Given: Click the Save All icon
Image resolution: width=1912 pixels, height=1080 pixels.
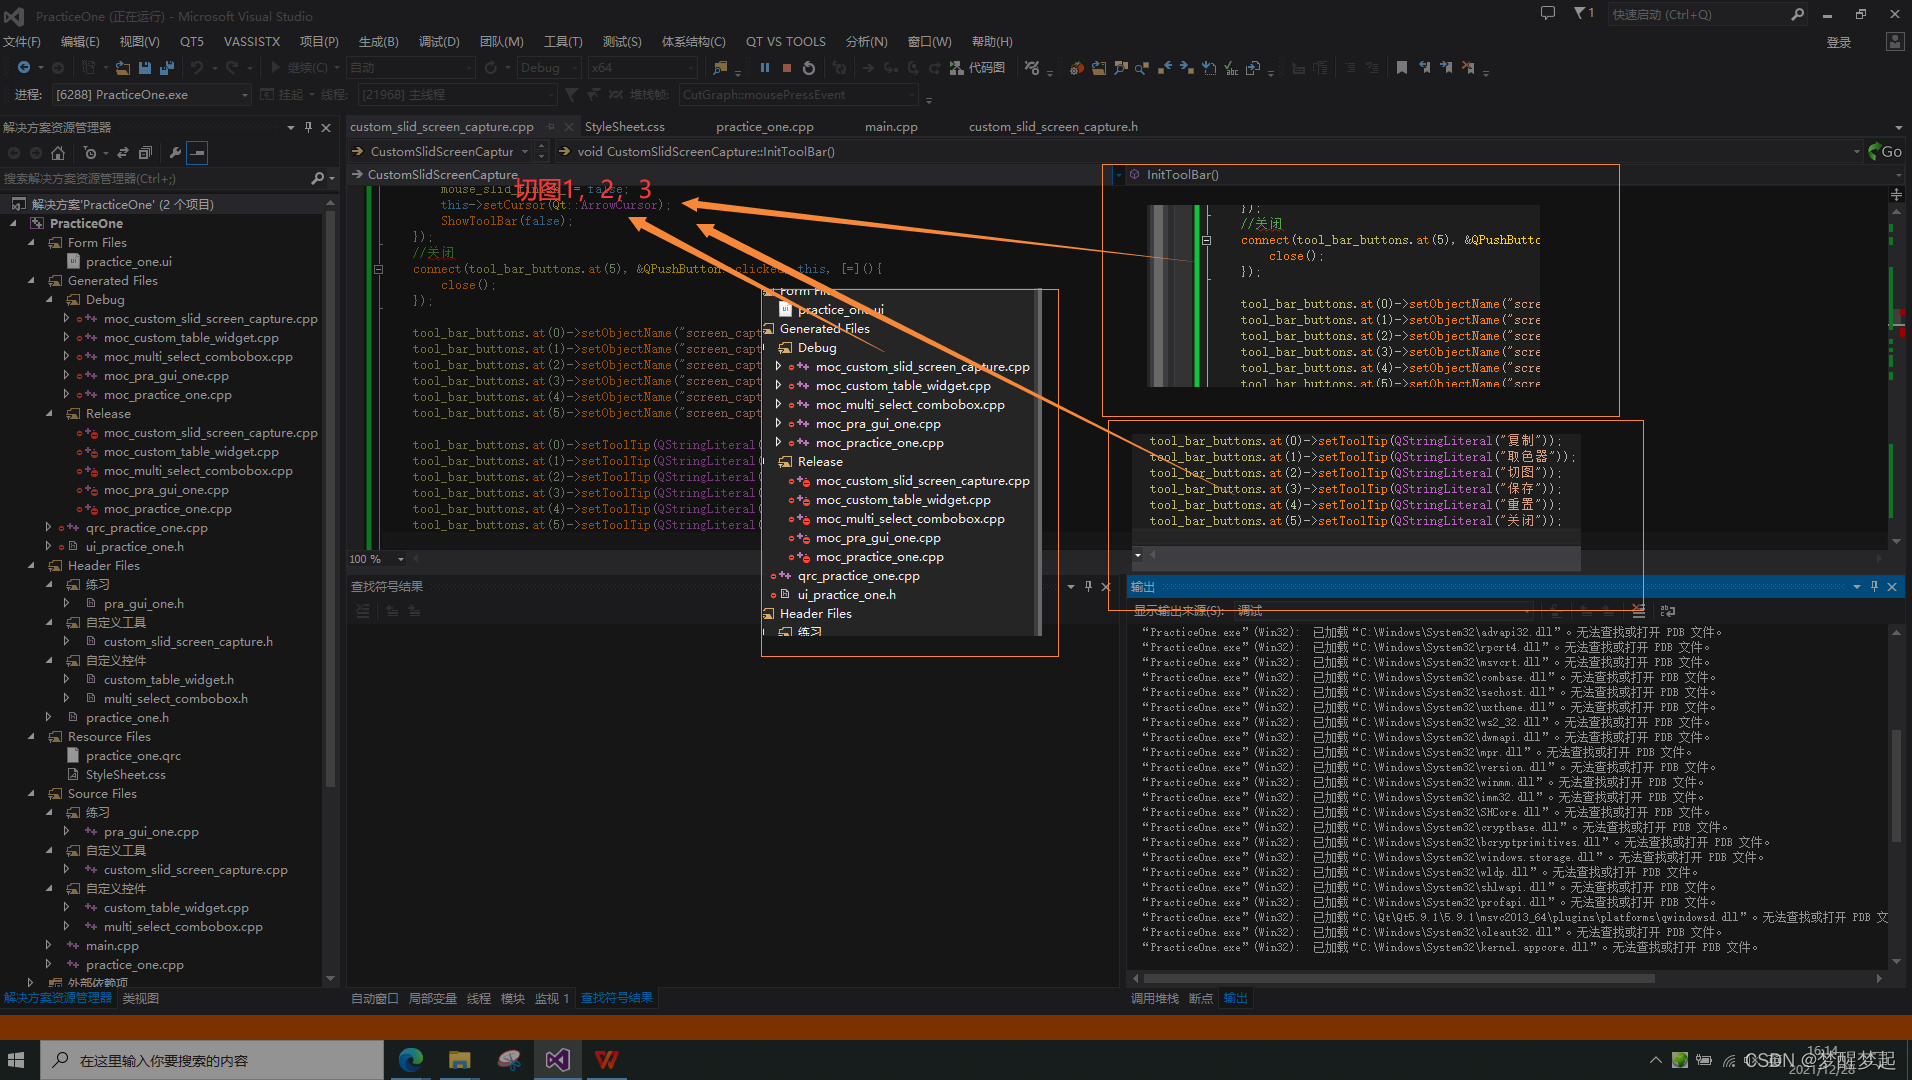Looking at the screenshot, I should 167,68.
